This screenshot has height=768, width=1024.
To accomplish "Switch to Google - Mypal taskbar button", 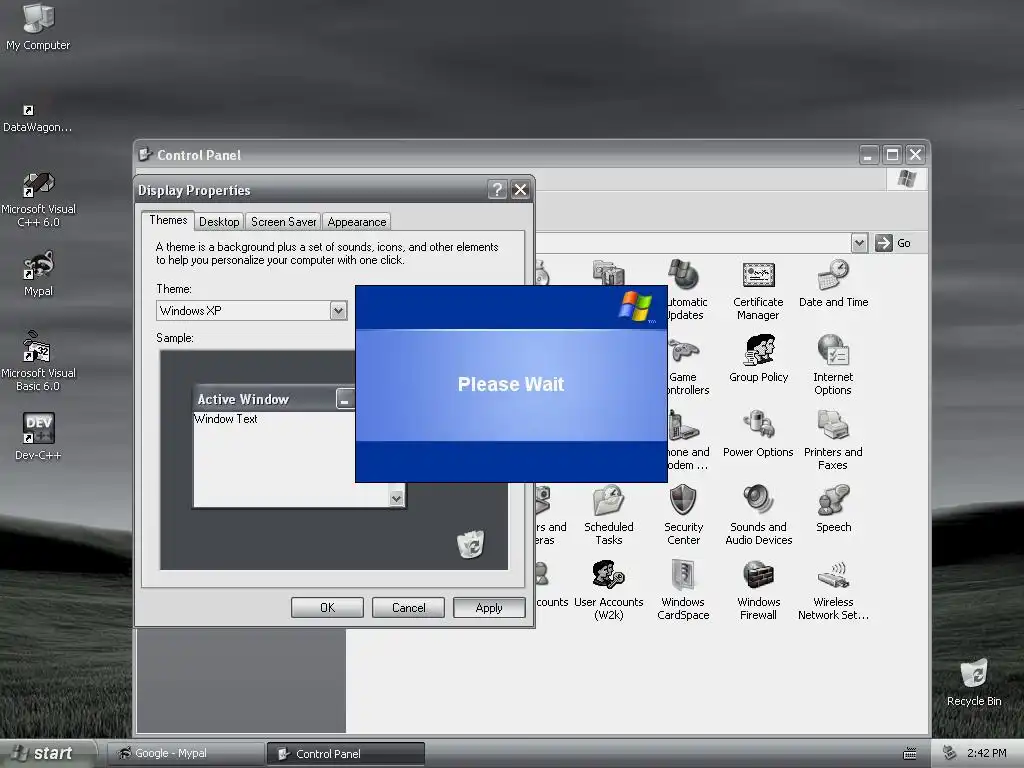I will point(185,754).
